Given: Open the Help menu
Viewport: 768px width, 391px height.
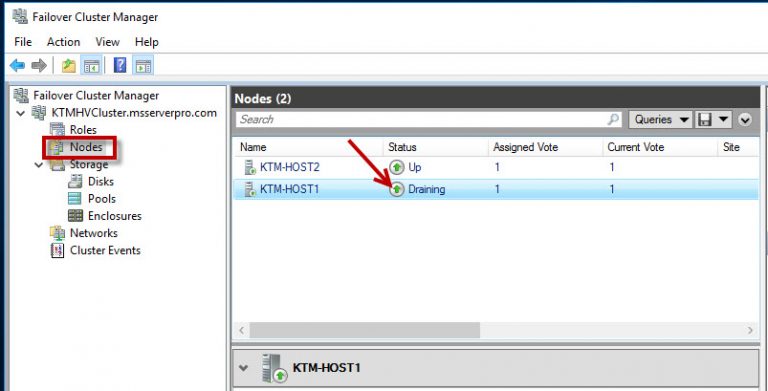Looking at the screenshot, I should [146, 42].
